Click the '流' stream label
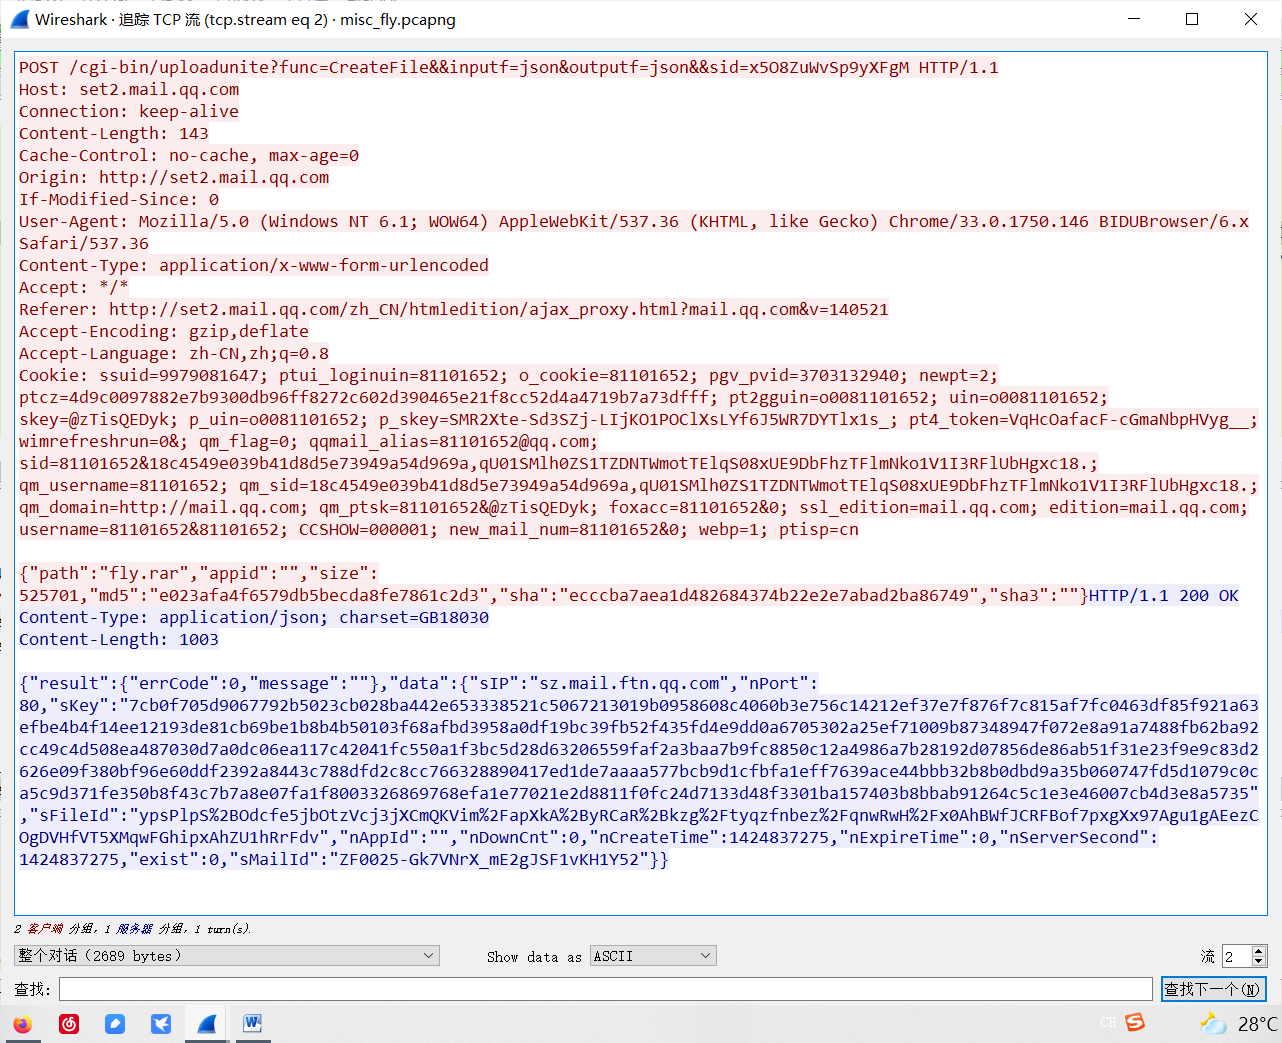The width and height of the screenshot is (1282, 1043). [x=1208, y=957]
